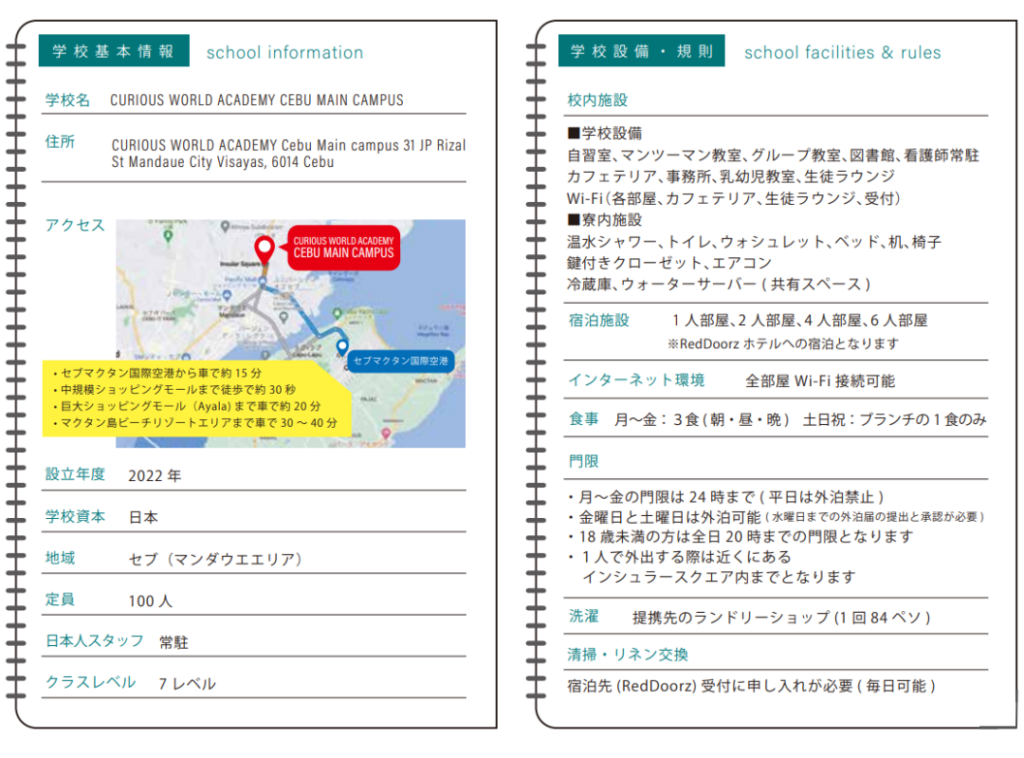Select the 学校設備・規則 teal header tab
Viewport: 1024px width, 758px height.
pyautogui.click(x=641, y=51)
